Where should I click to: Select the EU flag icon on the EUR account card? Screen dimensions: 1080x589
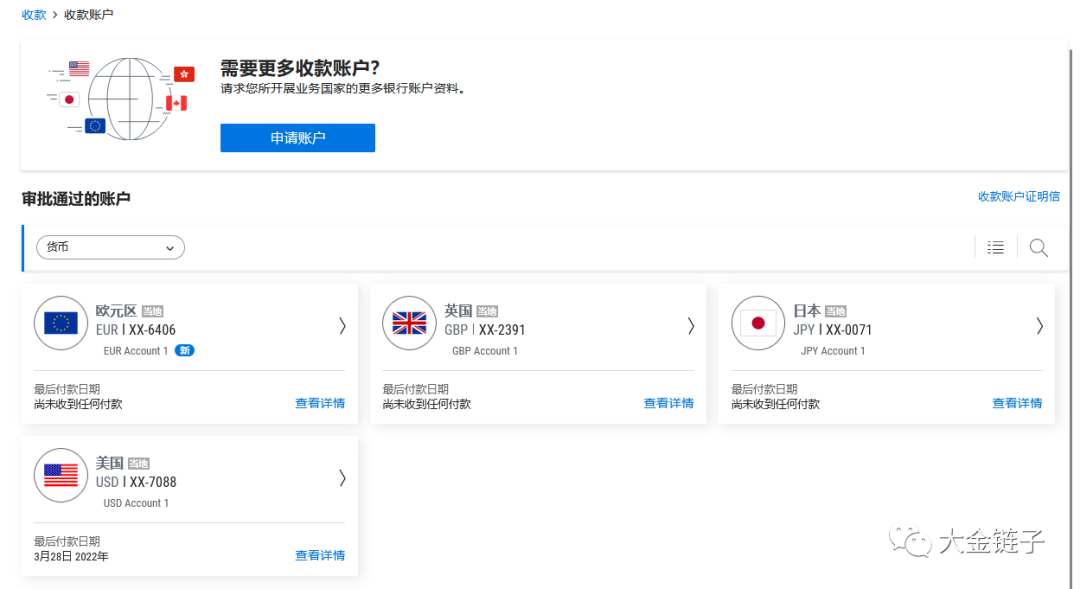click(60, 322)
